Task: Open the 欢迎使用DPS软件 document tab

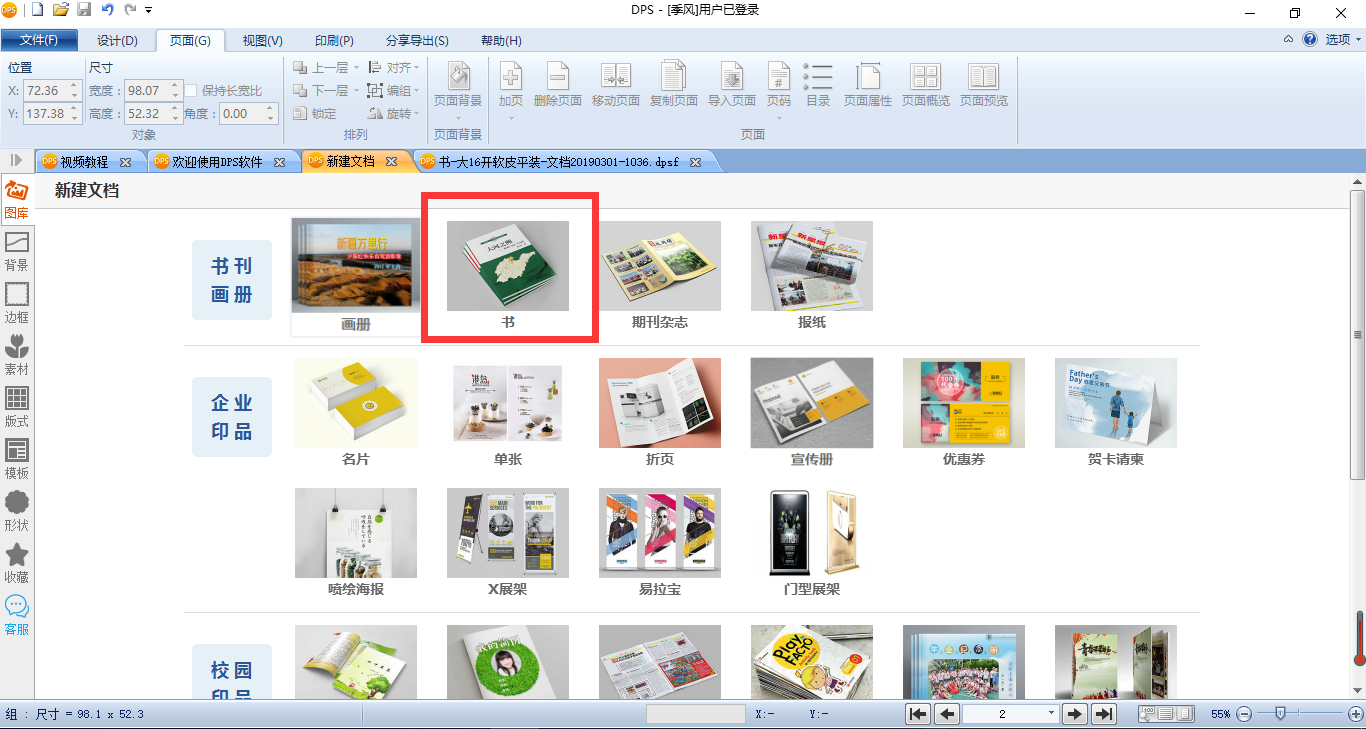Action: (x=218, y=162)
